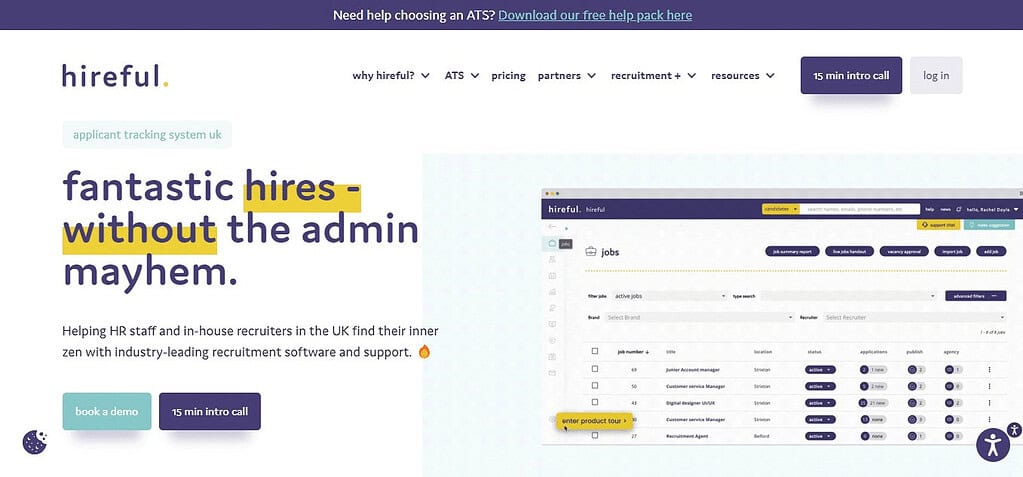Follow the Download our free help pack link

[595, 15]
